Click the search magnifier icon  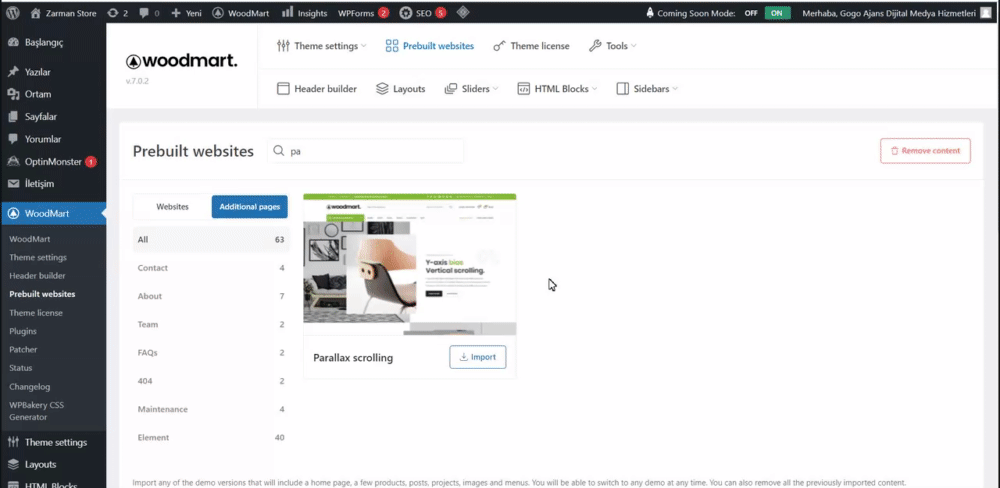click(x=279, y=151)
